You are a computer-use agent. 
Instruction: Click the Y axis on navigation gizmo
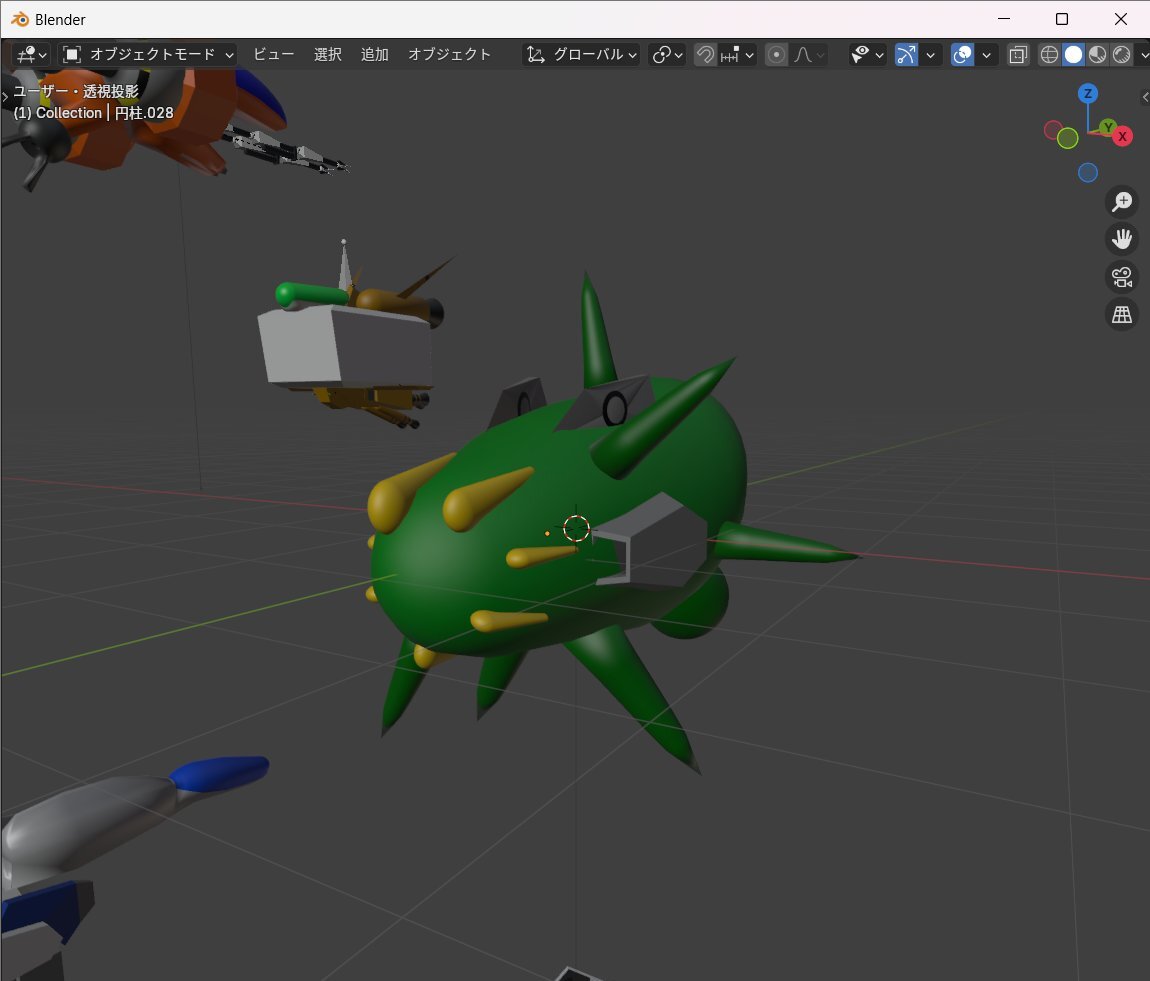click(1108, 127)
